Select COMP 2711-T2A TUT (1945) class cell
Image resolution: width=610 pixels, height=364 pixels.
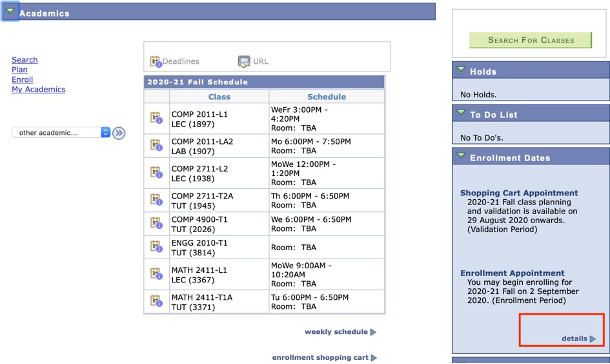[219, 201]
